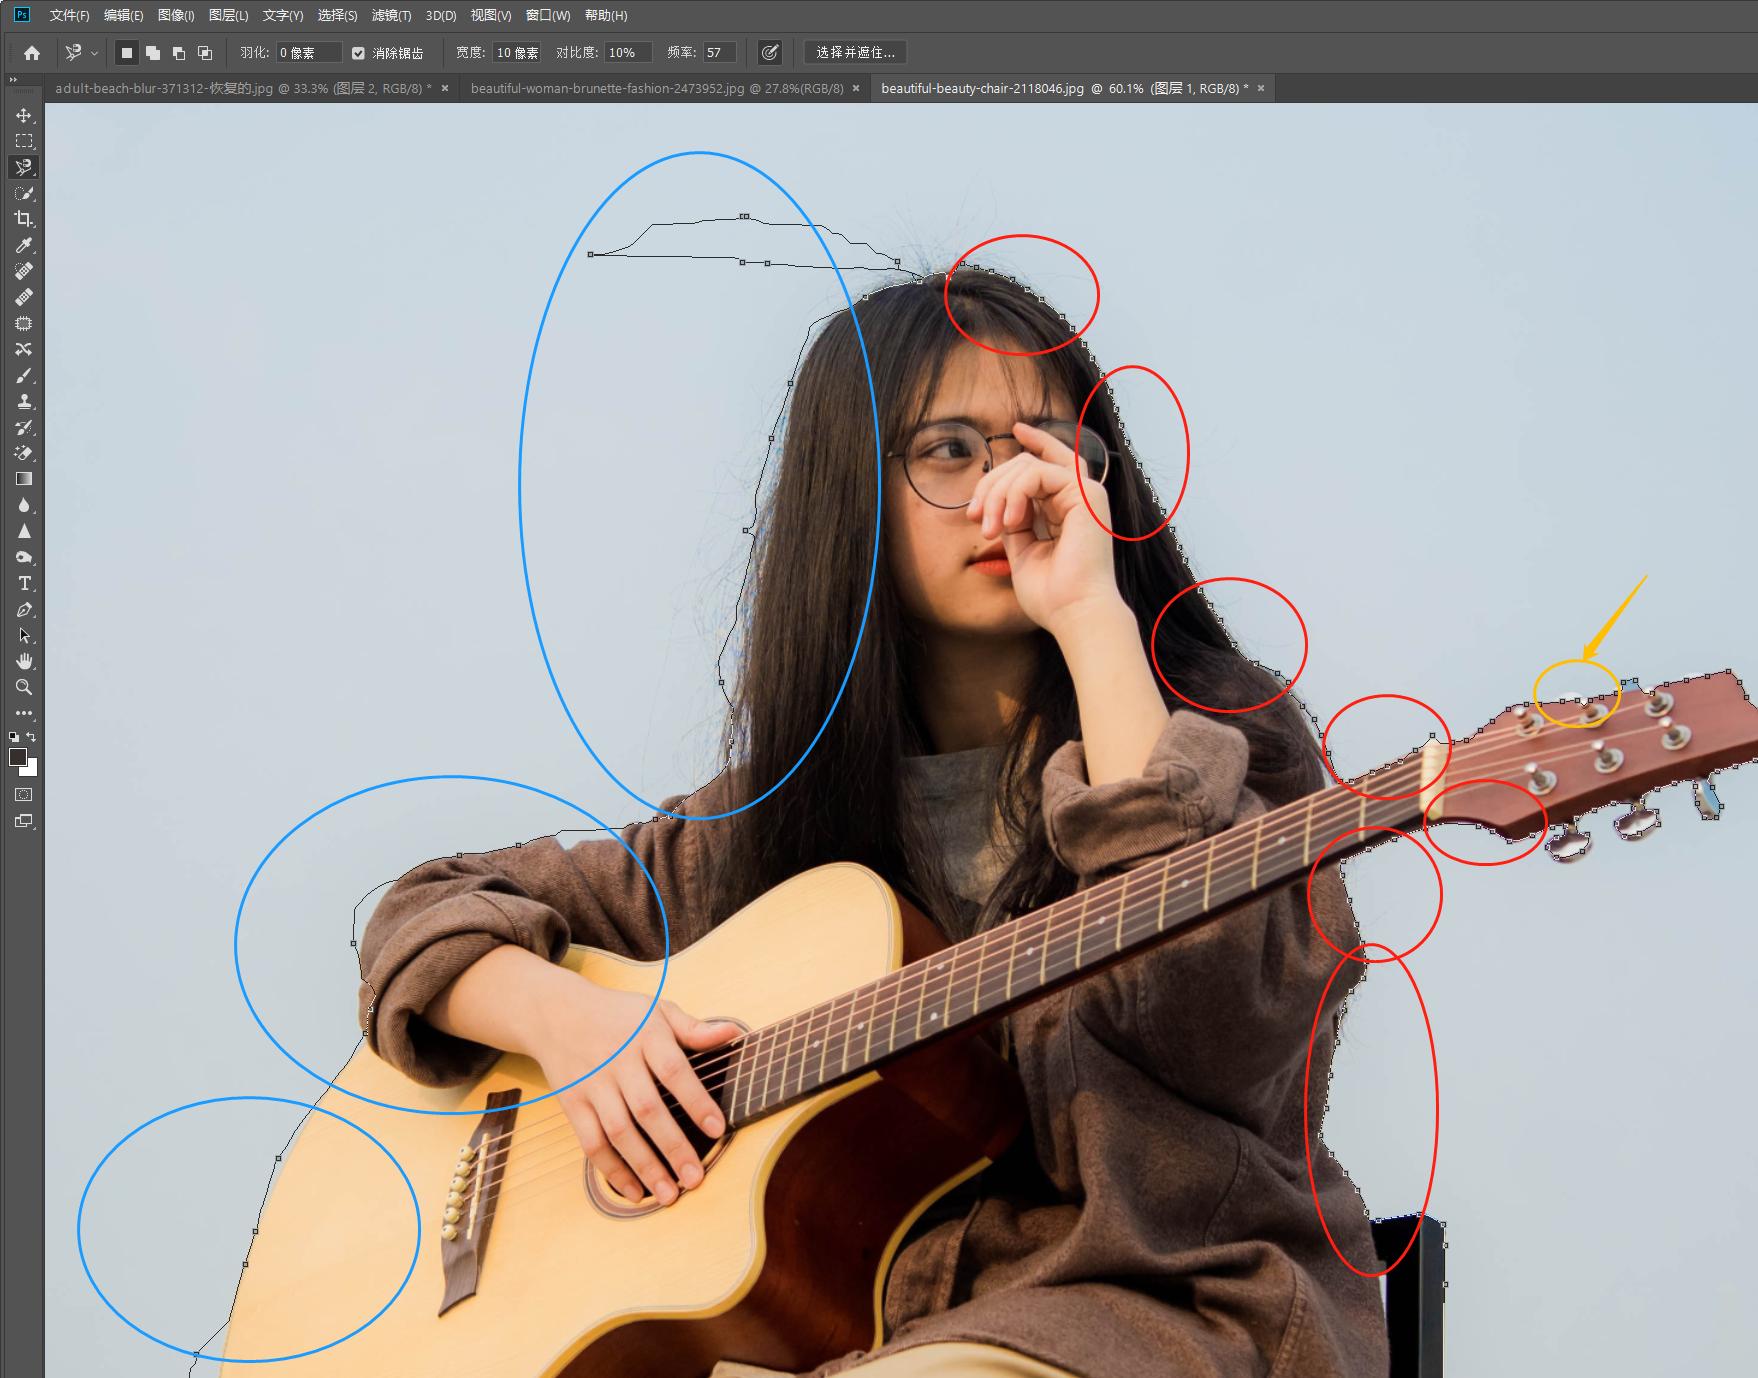This screenshot has width=1758, height=1378.
Task: Expand the toolbar with double-arrow icon
Action: pyautogui.click(x=13, y=80)
